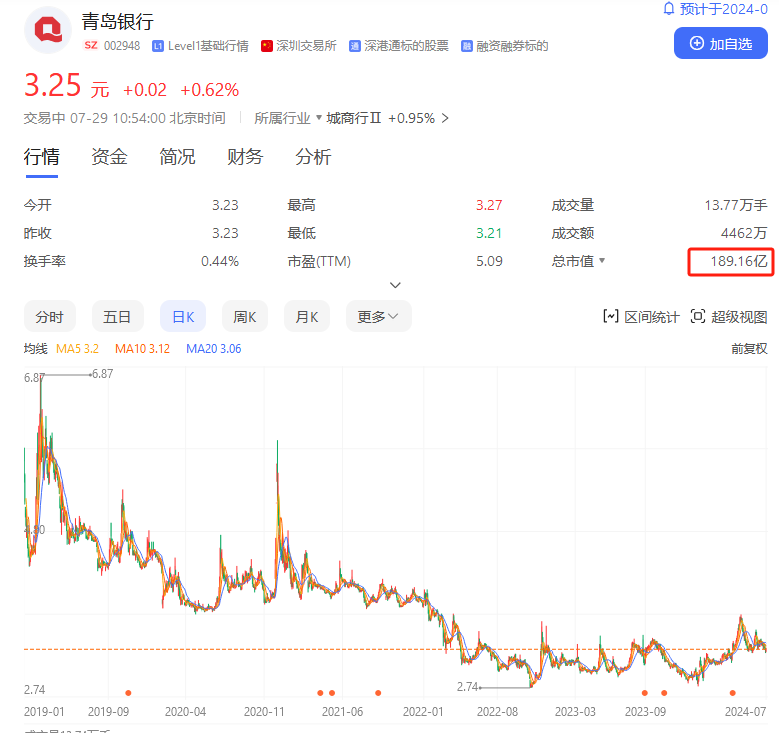Click the orange event dot near 2021-06
The height and width of the screenshot is (733, 779).
point(332,693)
